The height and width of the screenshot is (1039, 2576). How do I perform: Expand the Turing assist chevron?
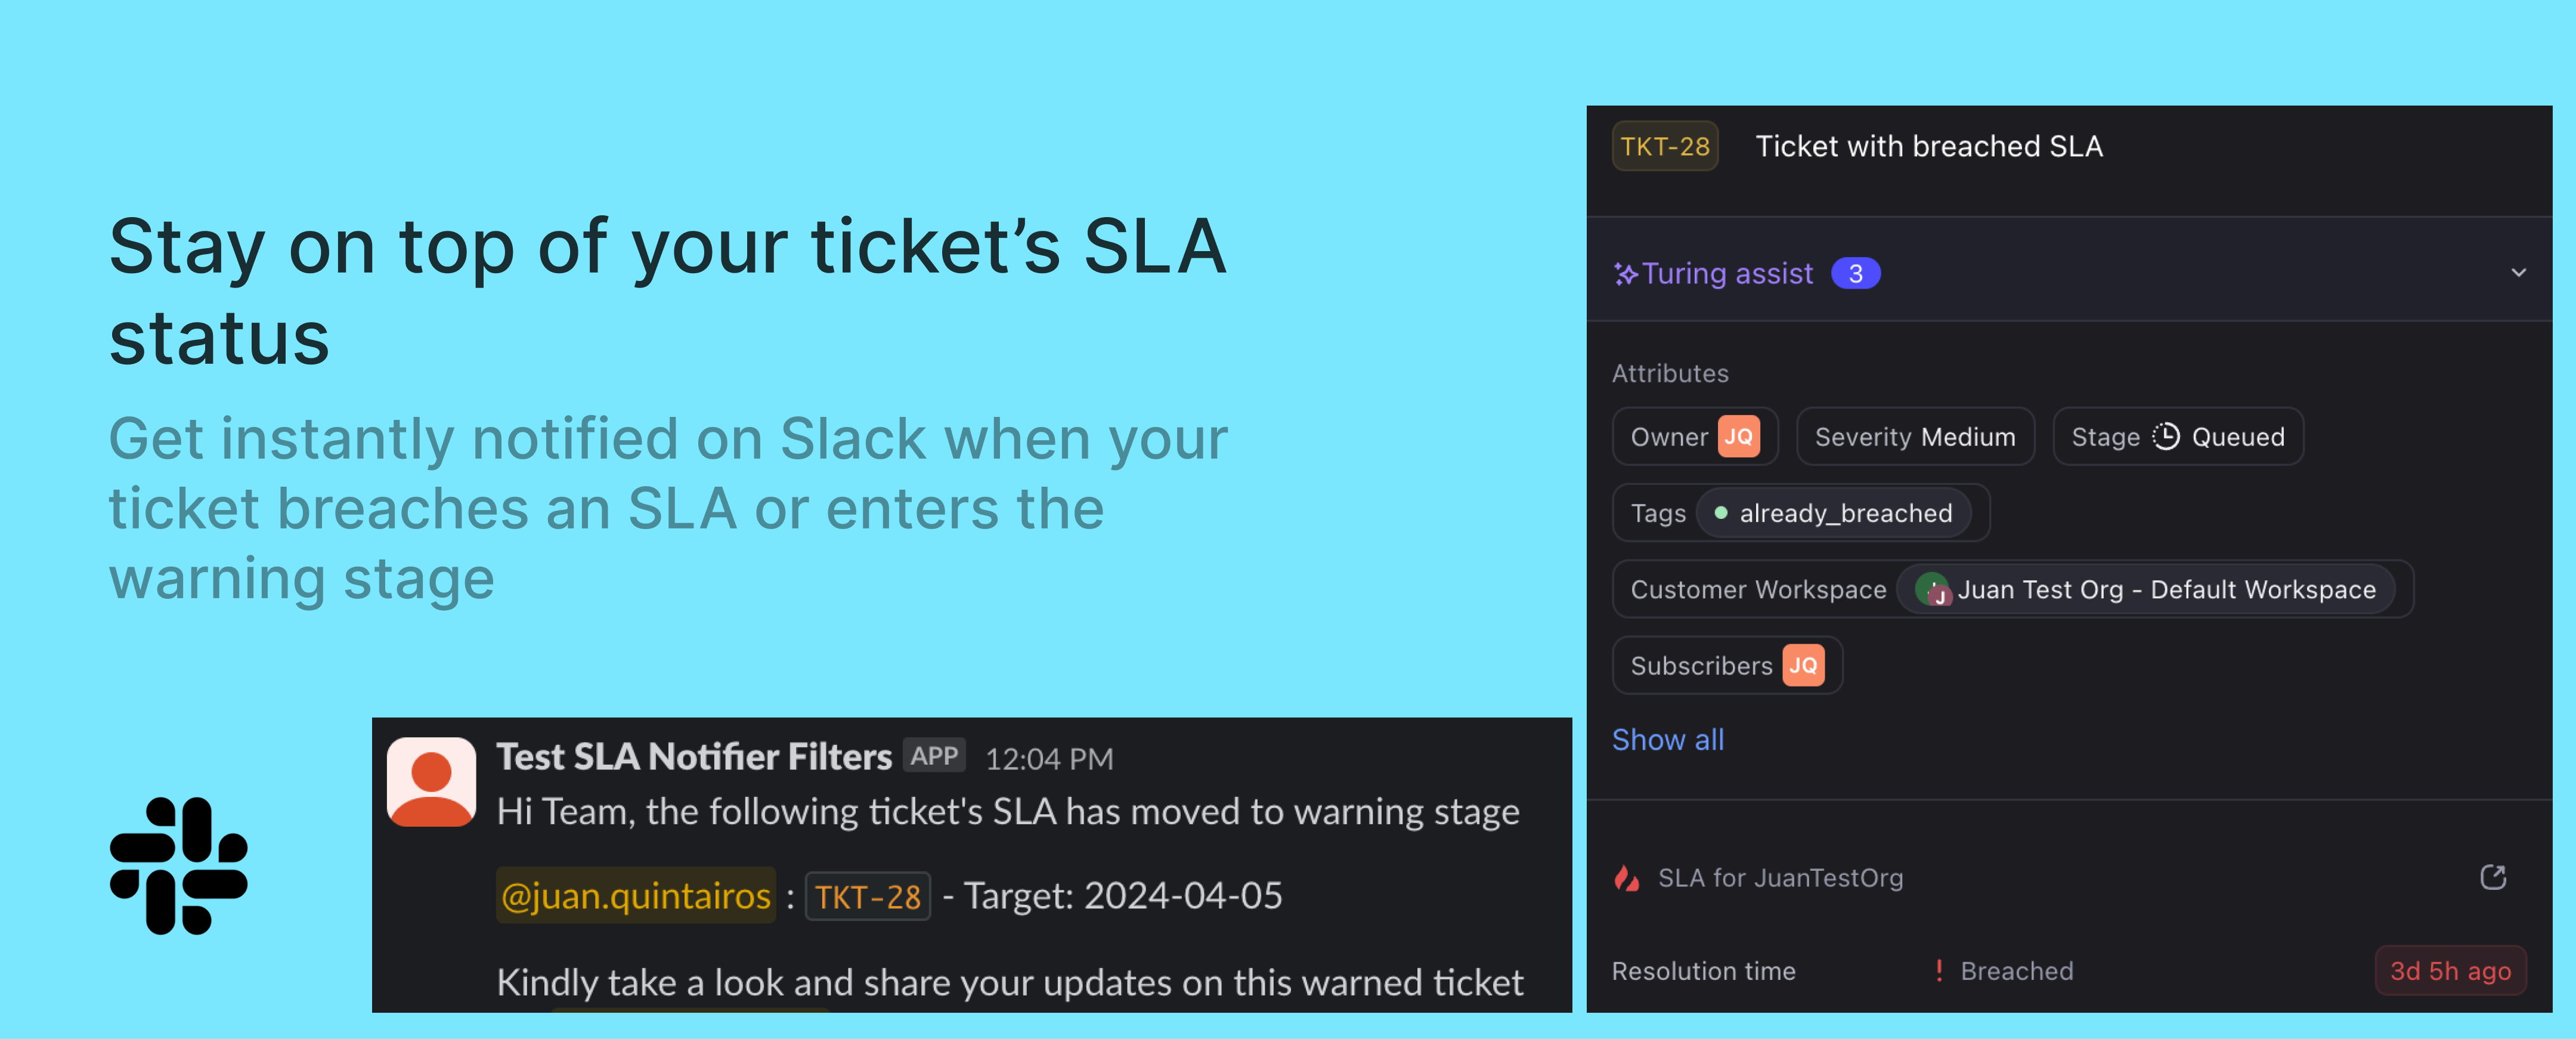tap(2518, 273)
